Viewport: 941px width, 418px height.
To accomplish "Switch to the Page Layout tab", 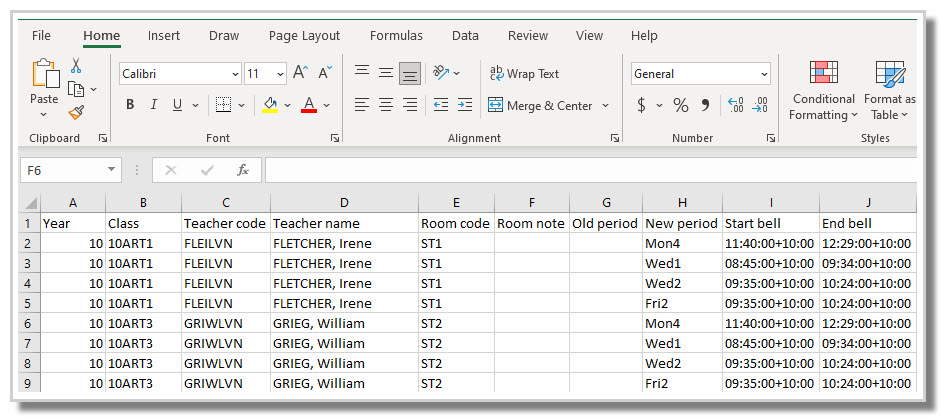I will tap(304, 36).
